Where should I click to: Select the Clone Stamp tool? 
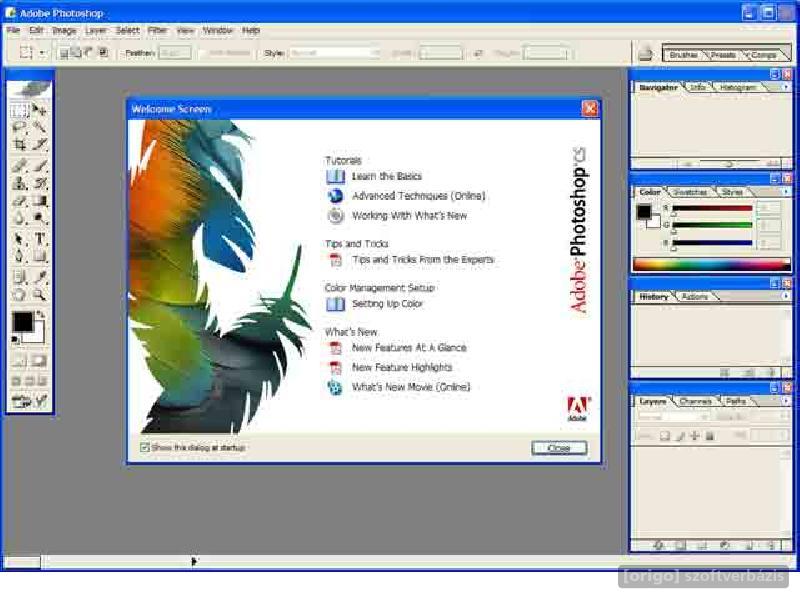(x=19, y=183)
